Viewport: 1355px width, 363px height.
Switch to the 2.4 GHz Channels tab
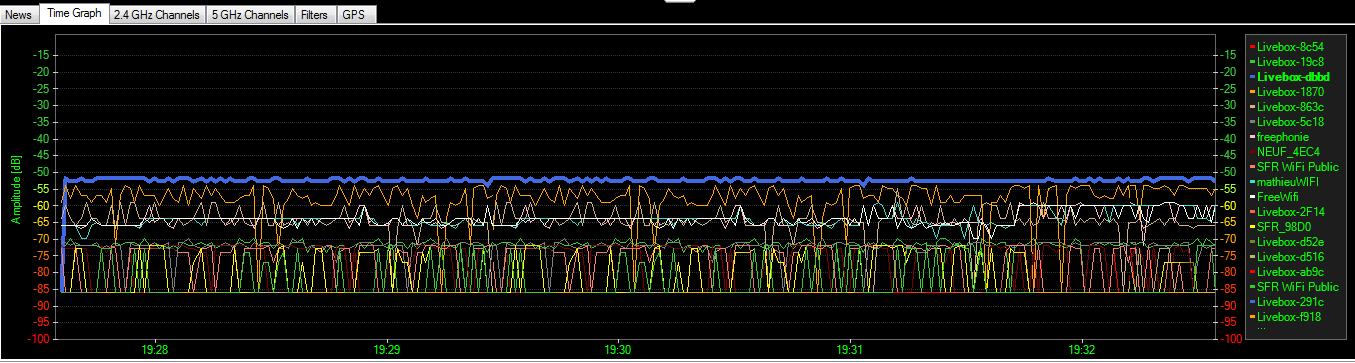point(156,15)
